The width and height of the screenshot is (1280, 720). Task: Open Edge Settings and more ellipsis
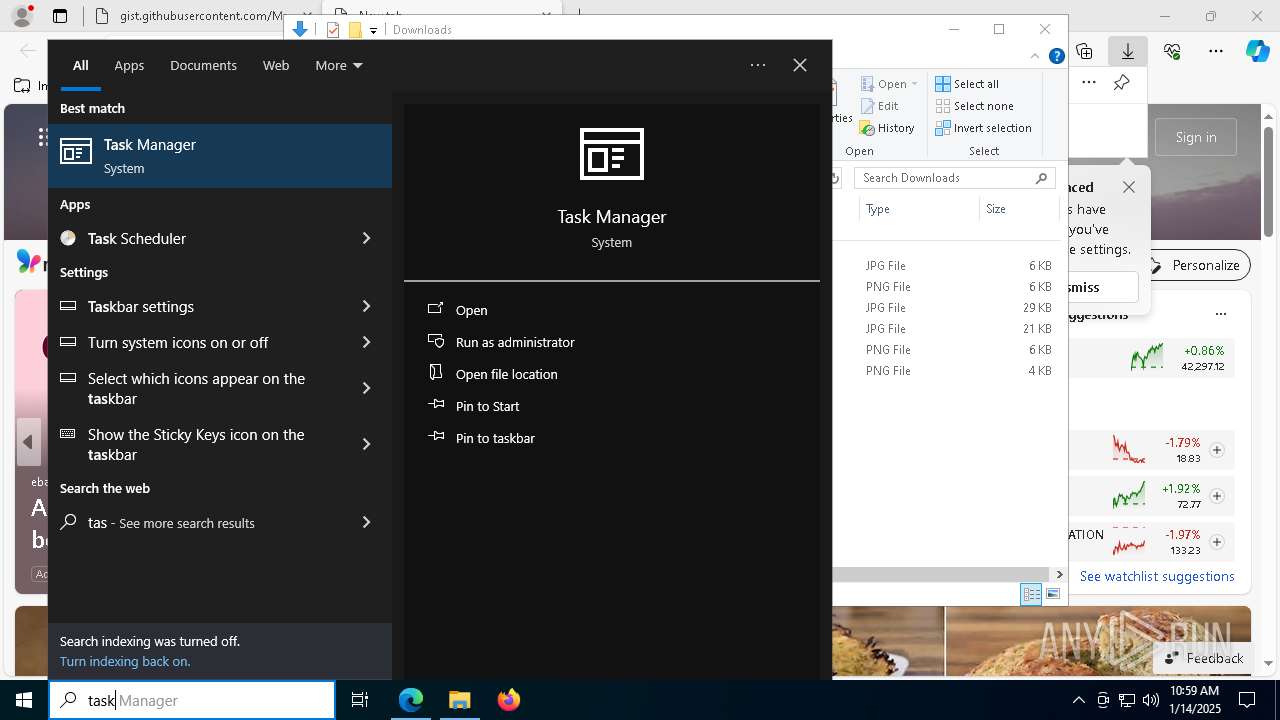(x=1216, y=51)
